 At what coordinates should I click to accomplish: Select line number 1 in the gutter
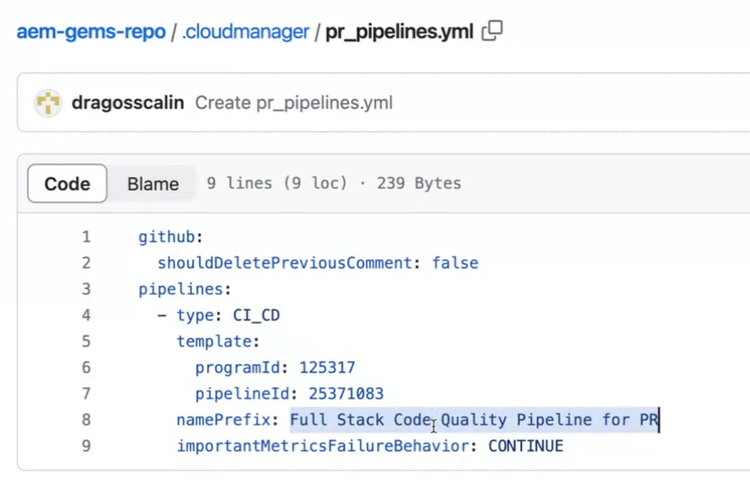click(x=86, y=237)
